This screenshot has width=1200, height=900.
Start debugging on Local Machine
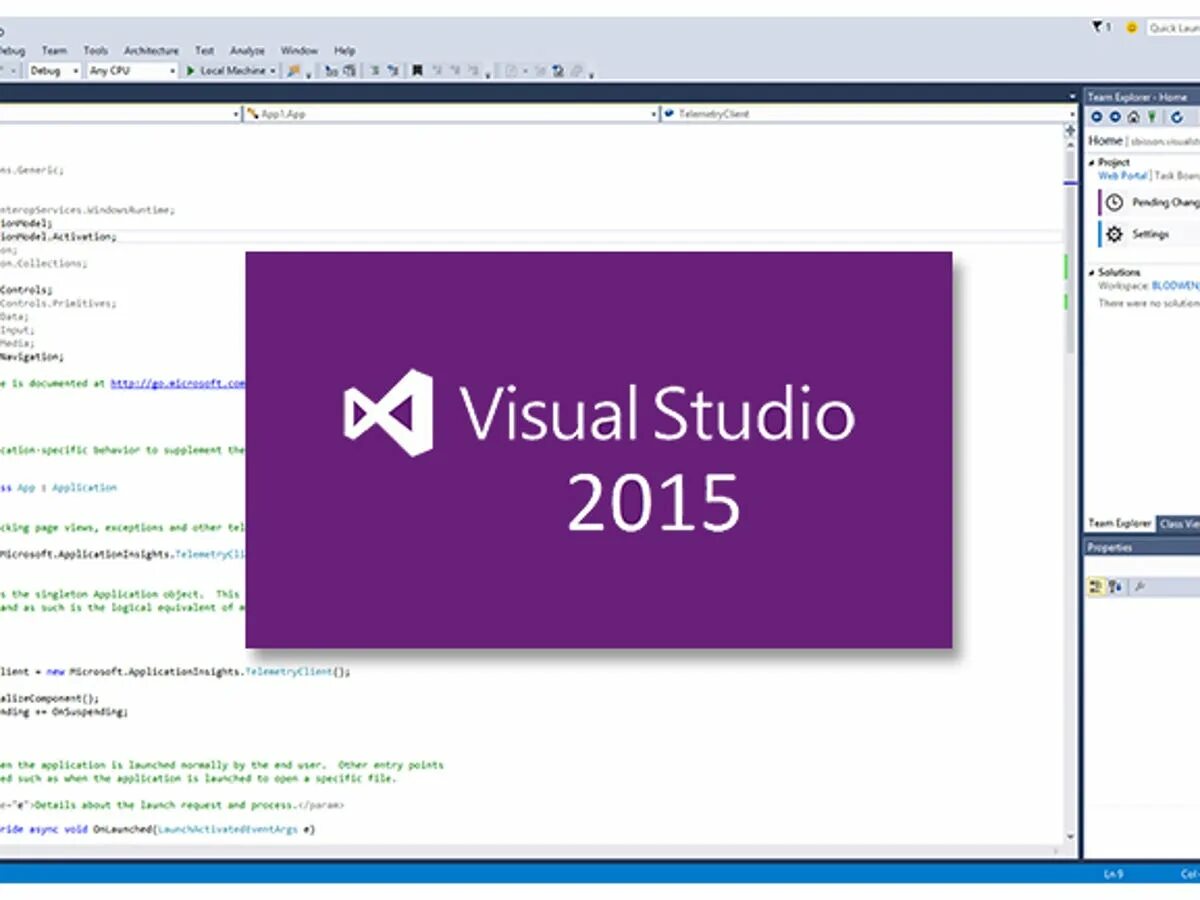(226, 71)
